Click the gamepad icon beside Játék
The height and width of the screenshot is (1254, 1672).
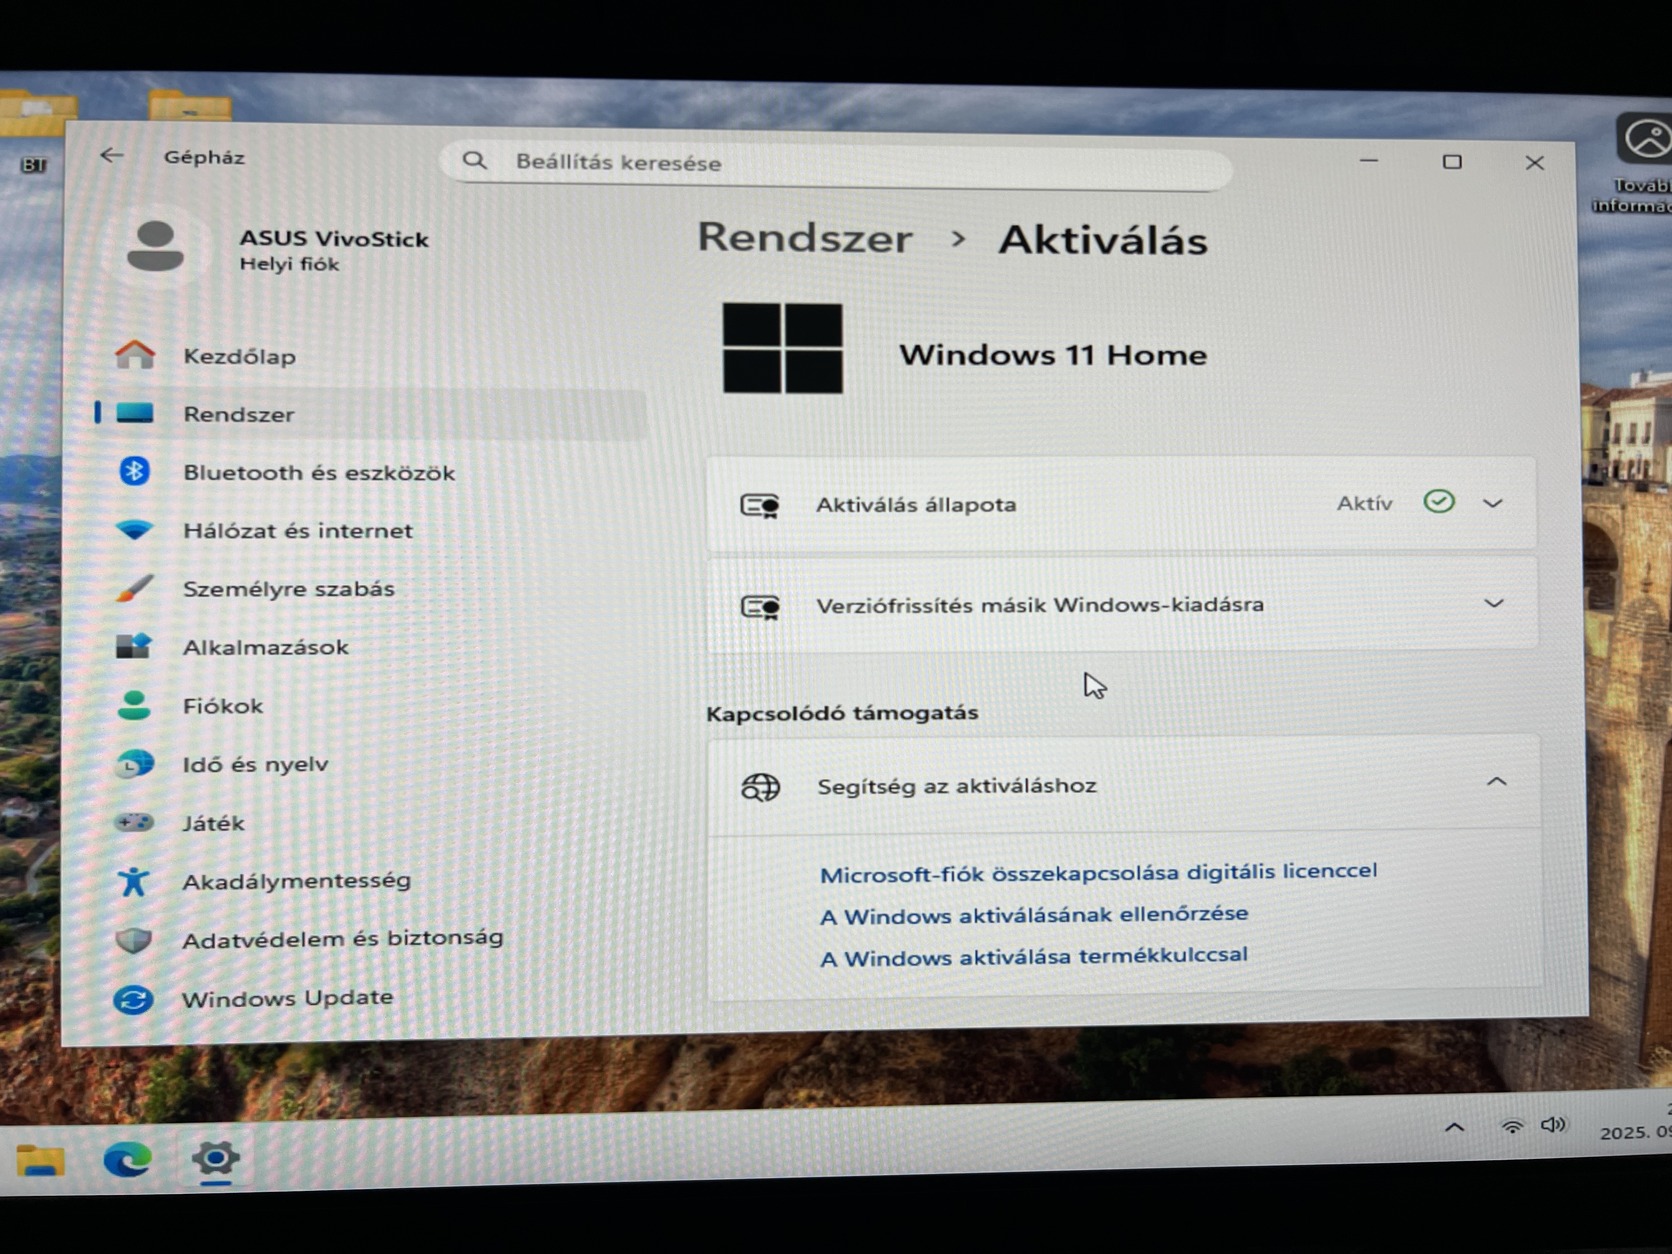click(133, 822)
